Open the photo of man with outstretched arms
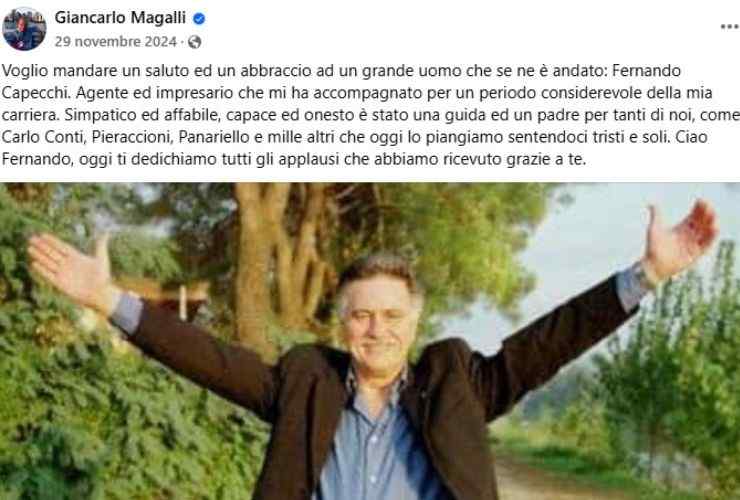740x500 pixels. point(370,341)
